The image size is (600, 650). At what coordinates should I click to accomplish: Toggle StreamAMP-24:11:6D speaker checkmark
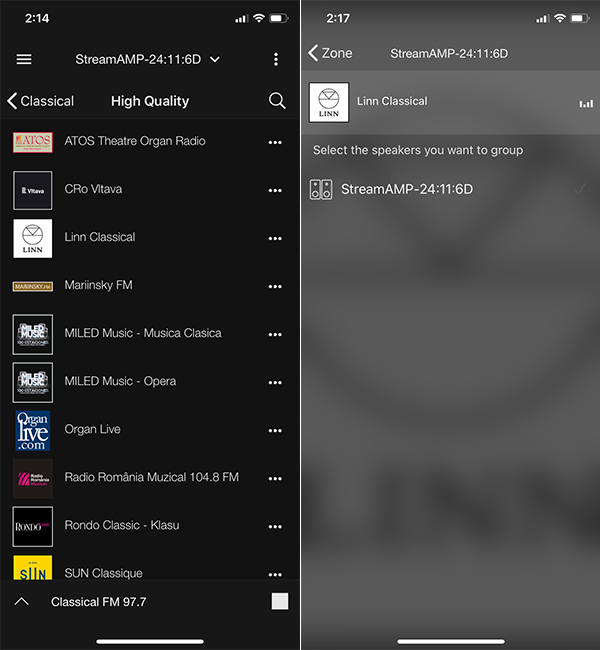tap(579, 189)
